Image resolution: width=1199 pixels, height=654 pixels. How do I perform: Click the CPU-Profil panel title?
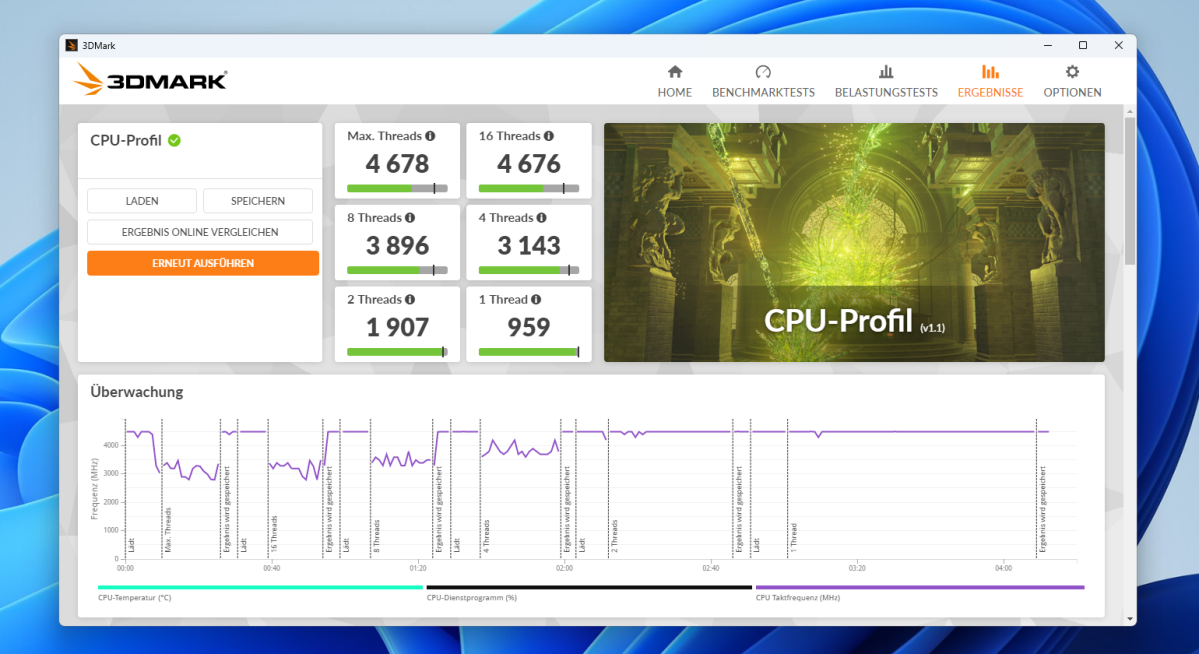coord(125,141)
